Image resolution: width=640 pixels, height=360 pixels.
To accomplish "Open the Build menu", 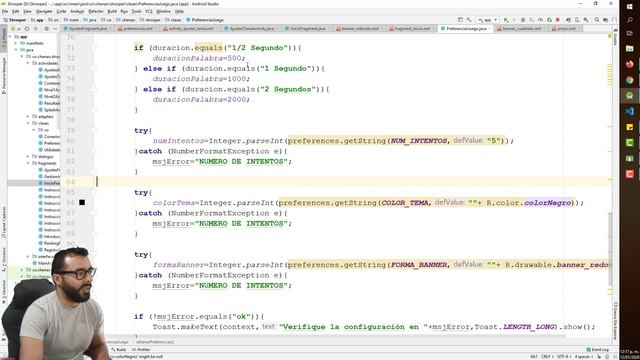I will tap(112, 11).
